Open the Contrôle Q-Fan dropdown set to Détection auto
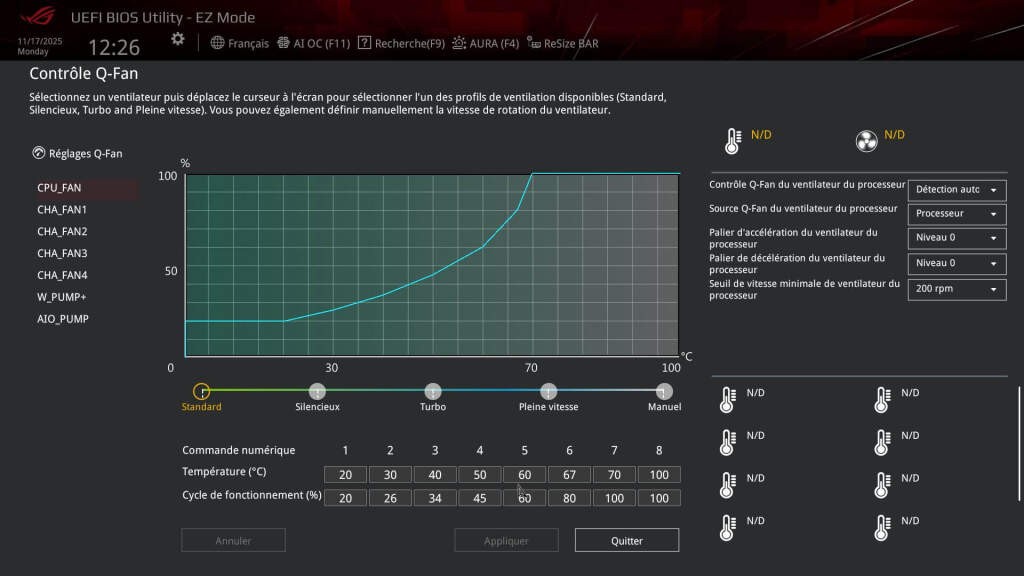The height and width of the screenshot is (576, 1024). 956,188
